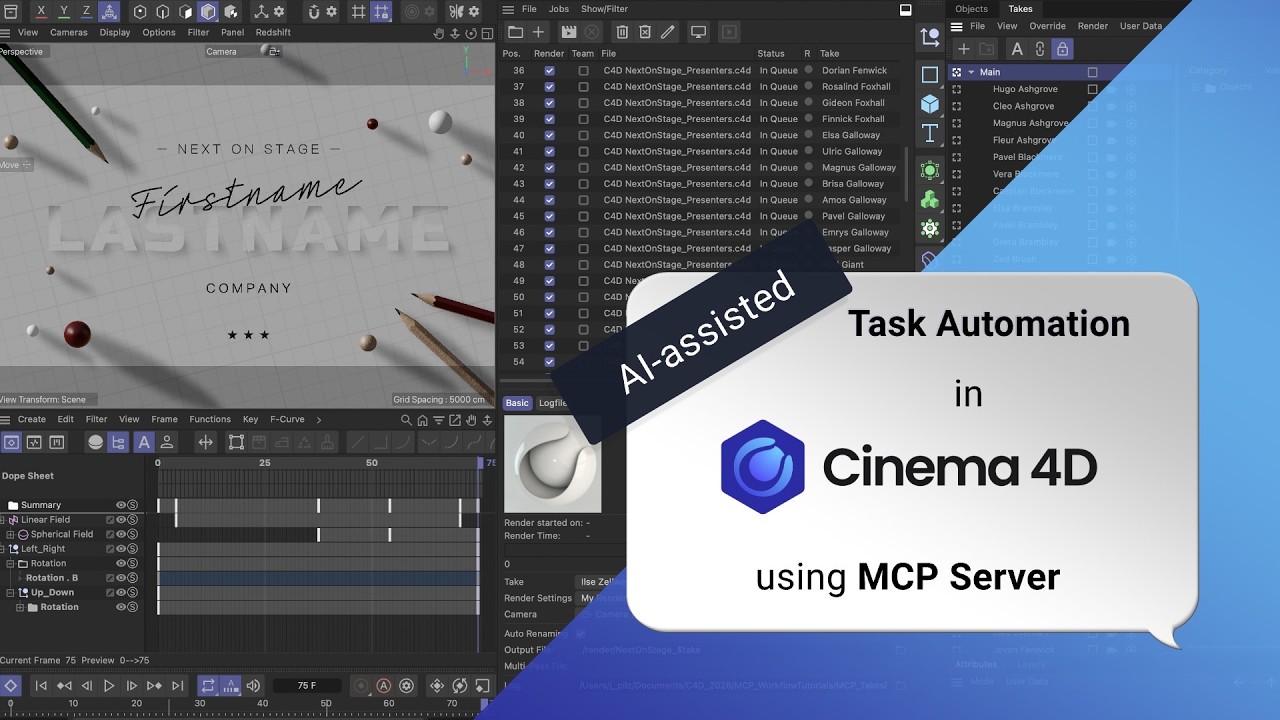Expand the Rotation folder under Up_Down
Screen dimensions: 1280x720
point(19,607)
